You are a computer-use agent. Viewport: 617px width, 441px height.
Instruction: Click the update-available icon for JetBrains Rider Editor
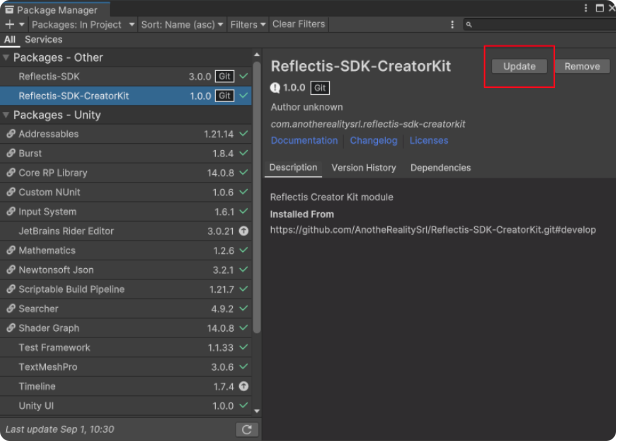coord(244,231)
